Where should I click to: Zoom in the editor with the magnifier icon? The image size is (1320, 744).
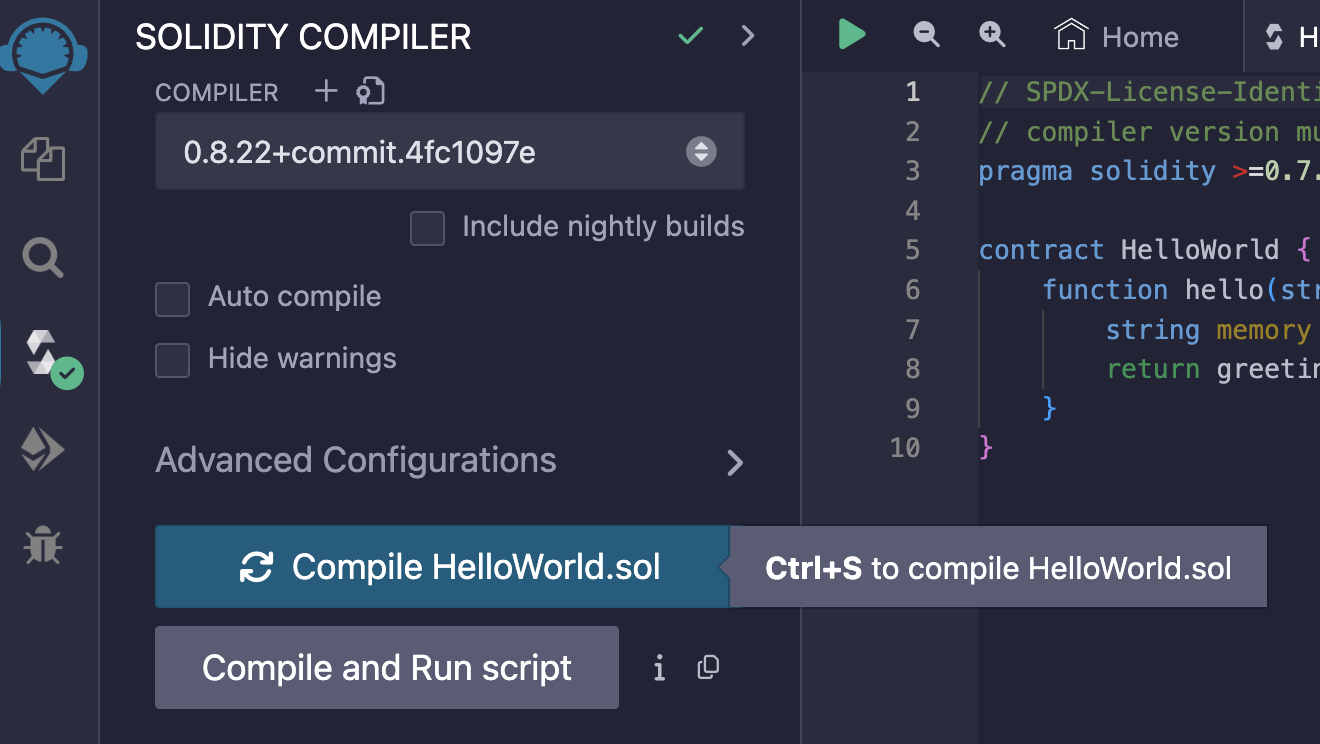(991, 34)
